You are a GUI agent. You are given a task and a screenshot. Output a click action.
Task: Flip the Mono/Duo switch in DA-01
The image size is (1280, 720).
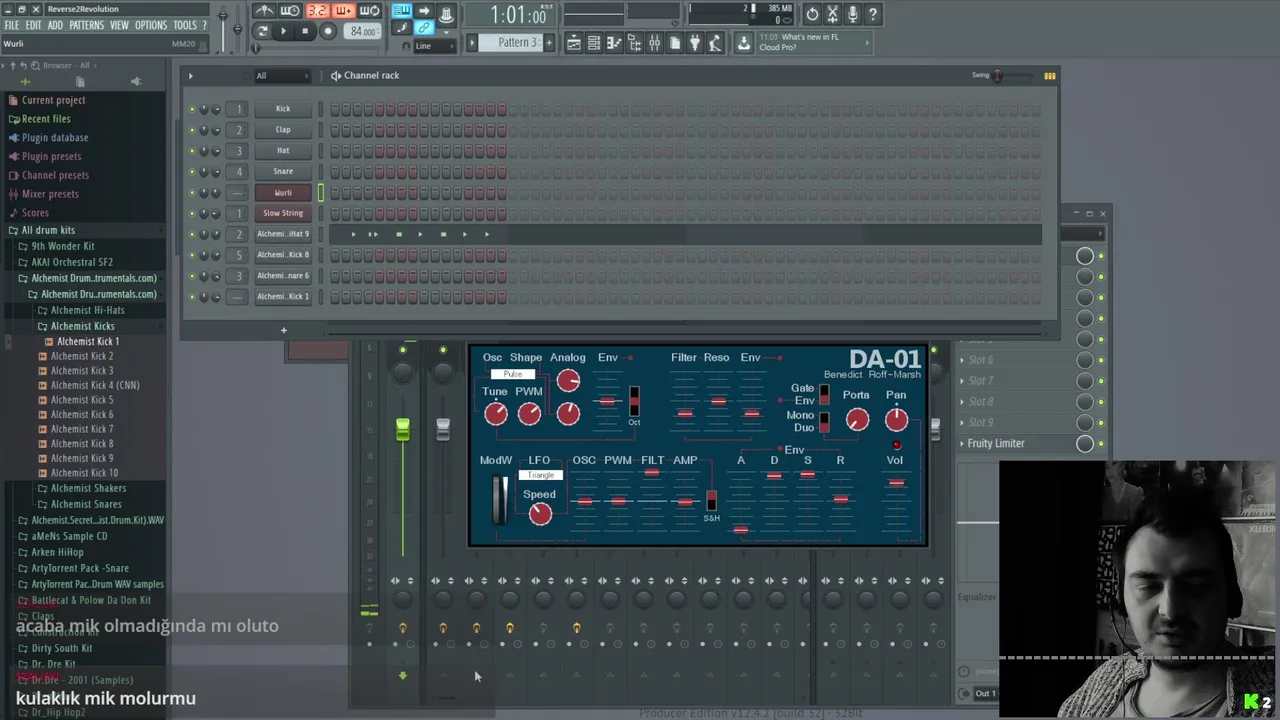pos(824,422)
